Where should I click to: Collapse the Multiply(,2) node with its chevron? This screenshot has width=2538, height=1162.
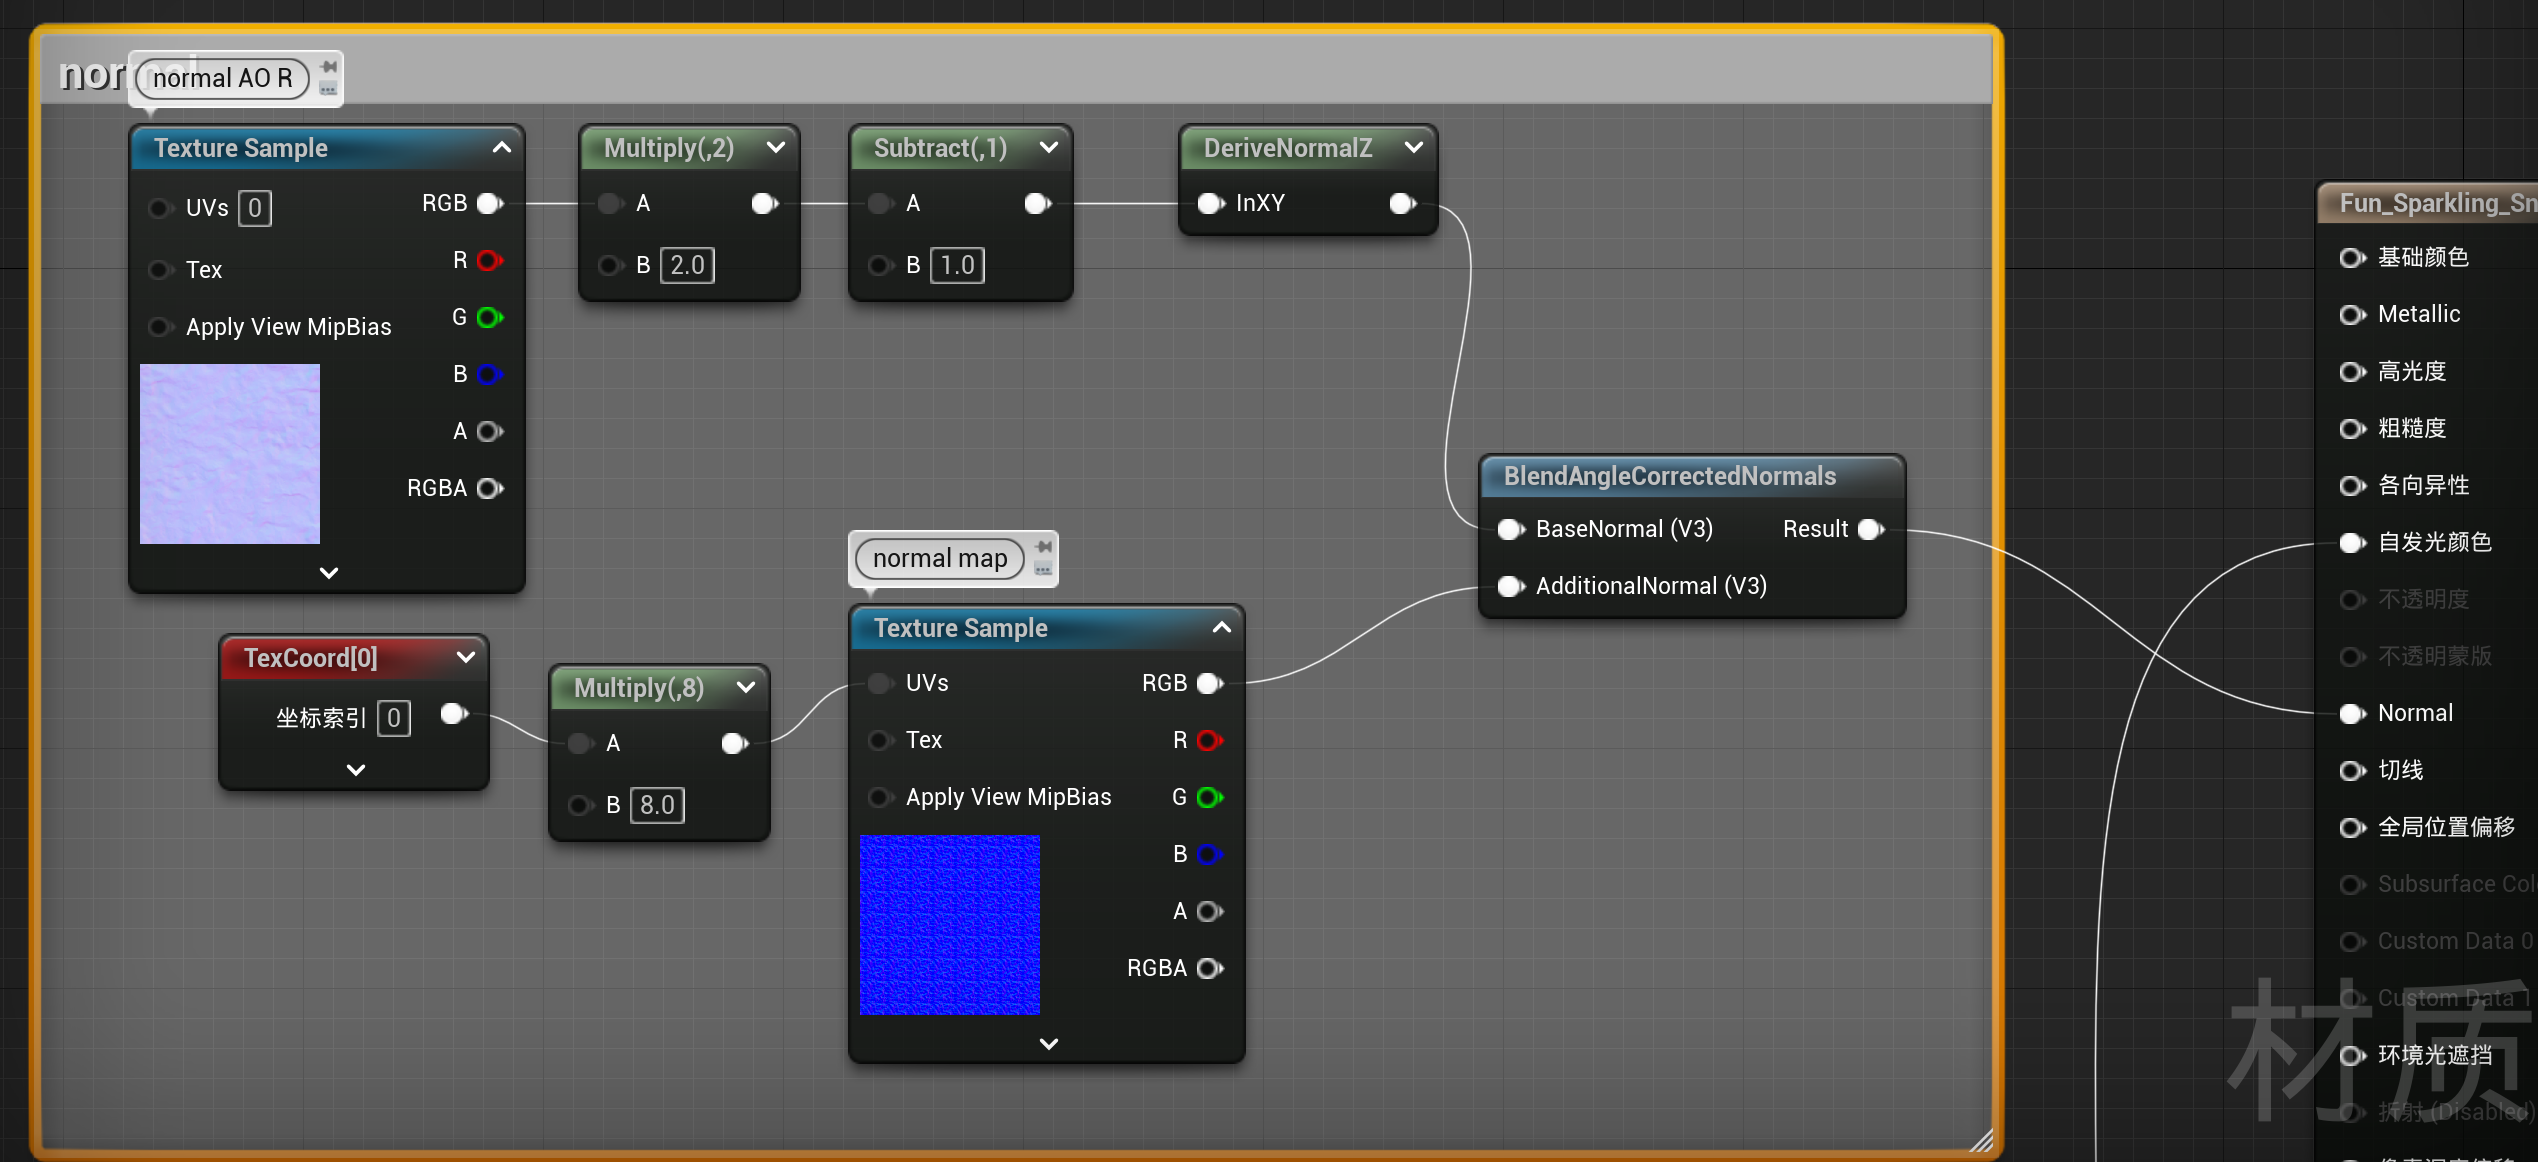click(x=776, y=148)
